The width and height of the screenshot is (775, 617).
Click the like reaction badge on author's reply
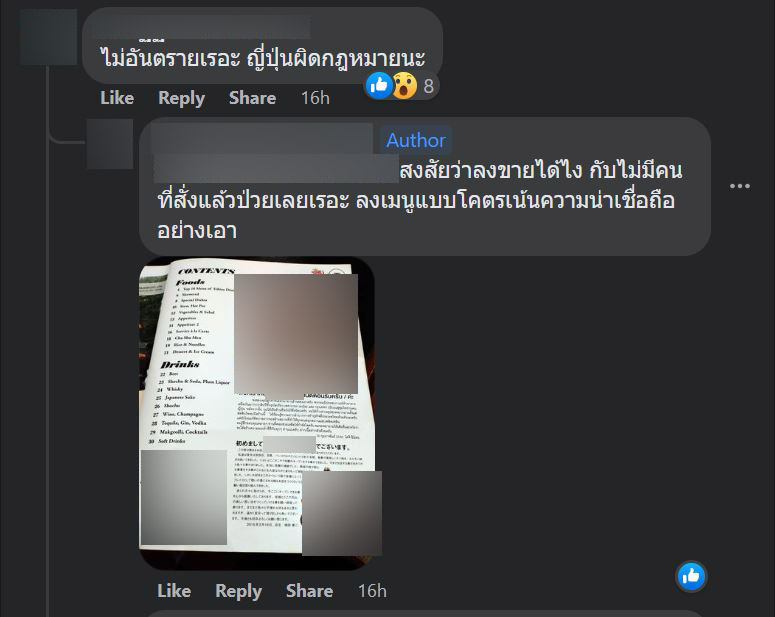coord(691,576)
